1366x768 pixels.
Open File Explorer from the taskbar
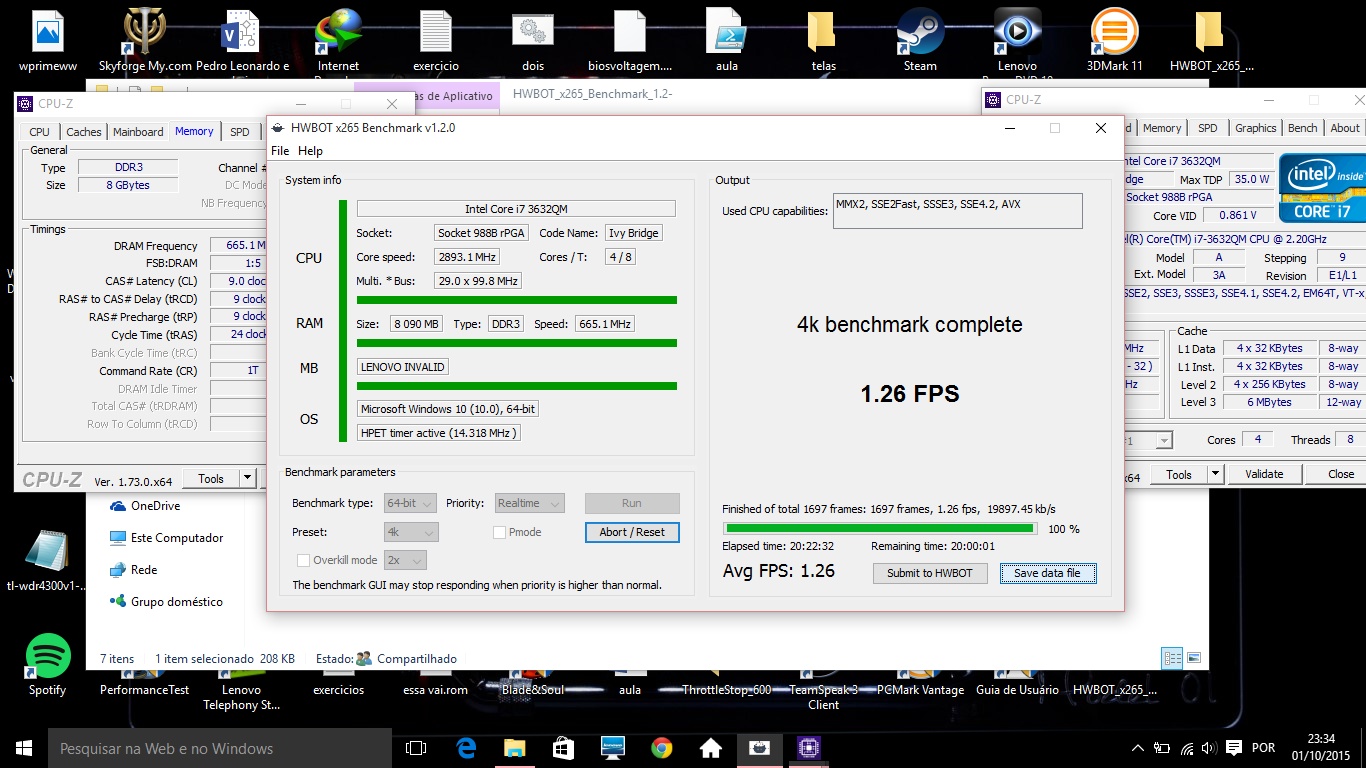514,748
